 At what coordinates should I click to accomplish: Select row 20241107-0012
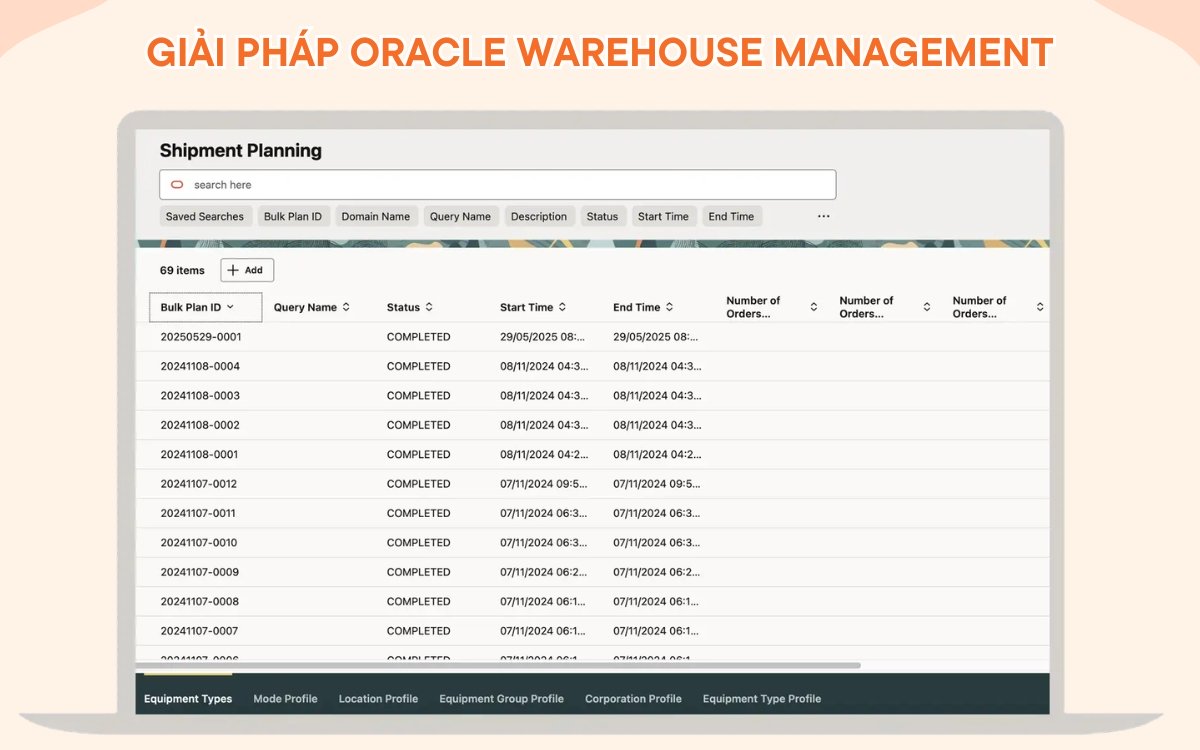coord(593,484)
